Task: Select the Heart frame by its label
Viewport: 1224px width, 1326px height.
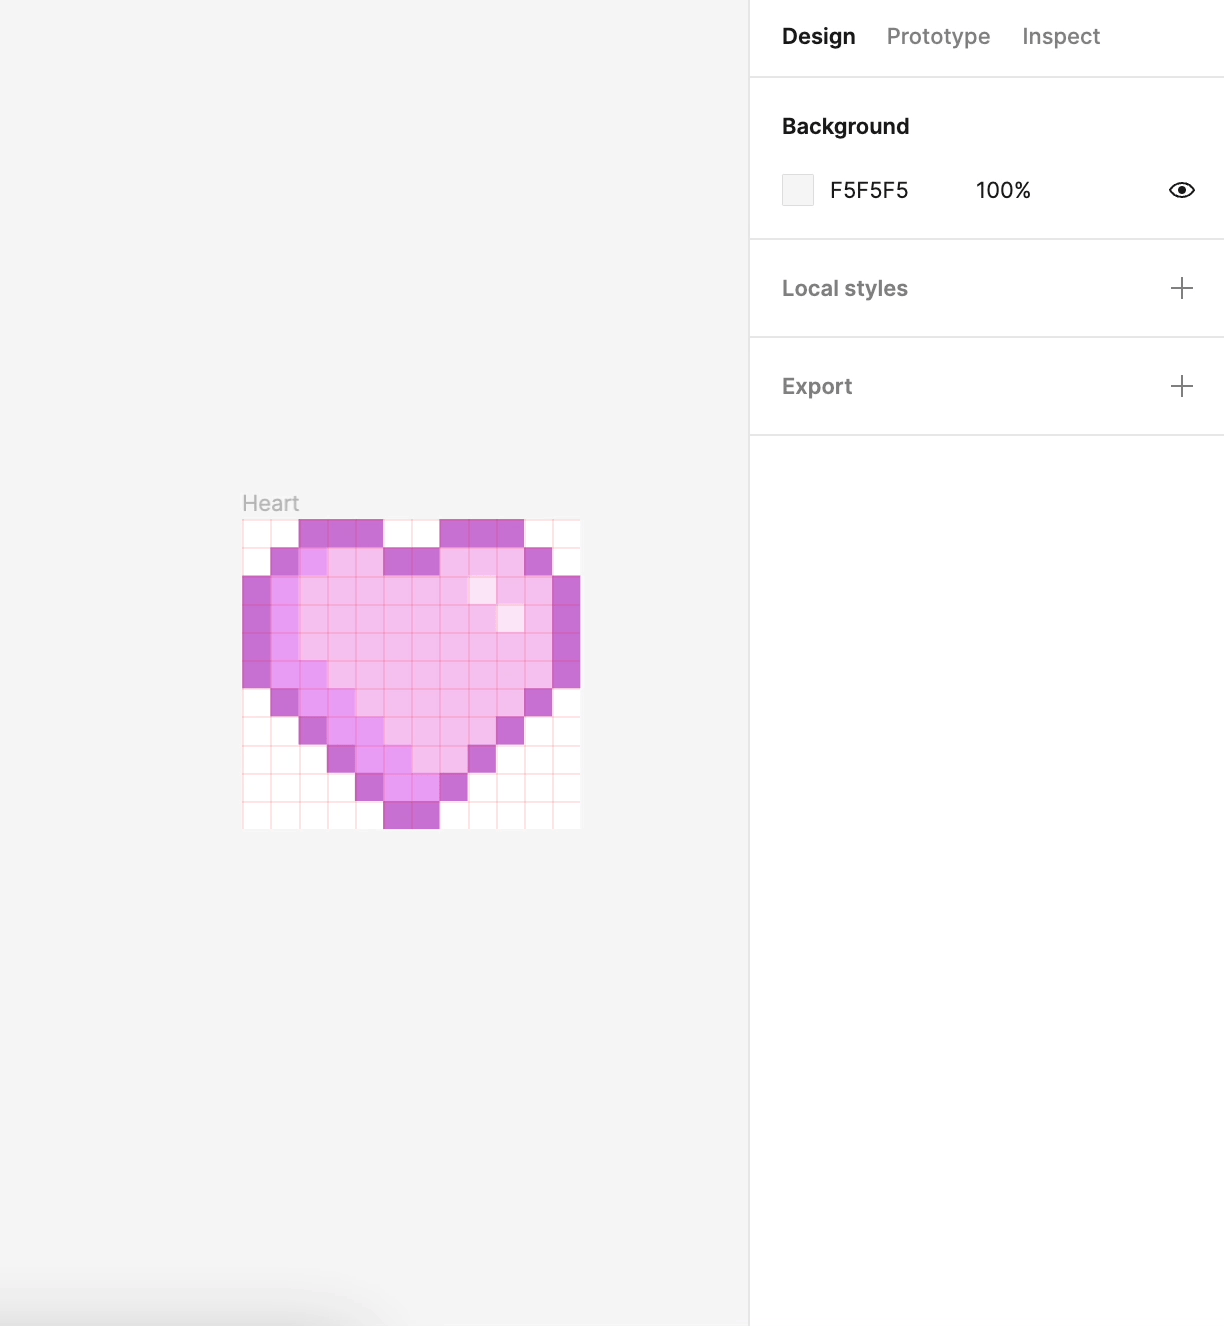Action: 270,503
